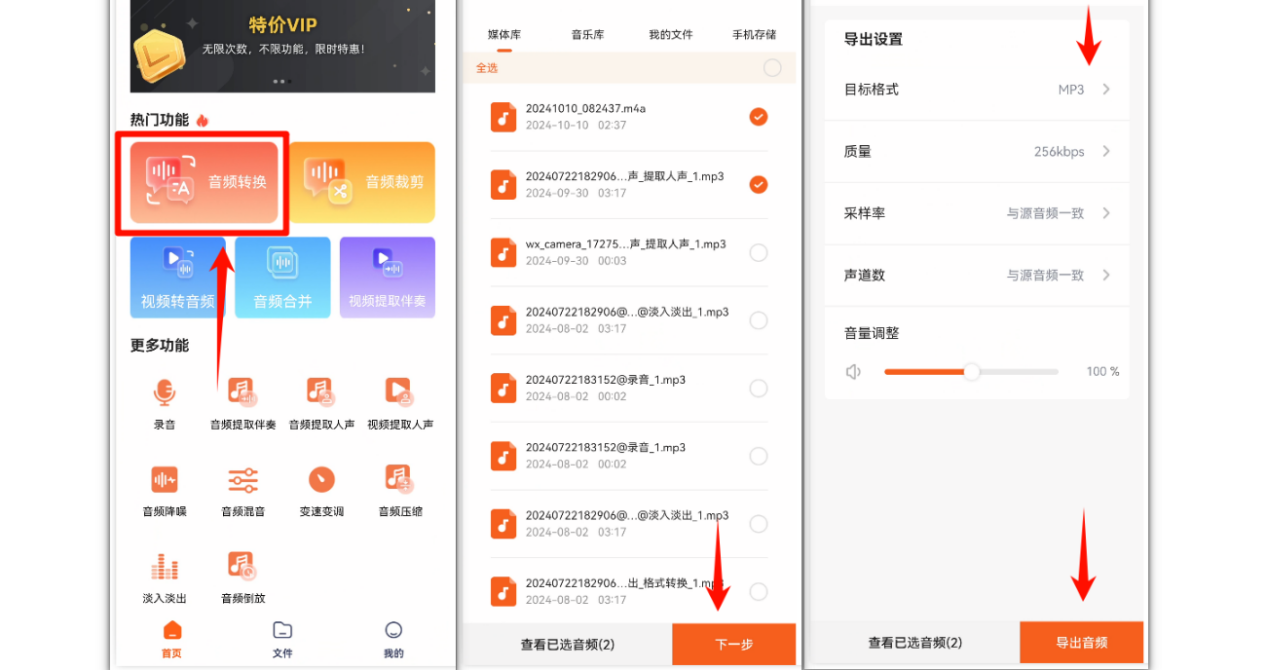Click the volume speaker icon in 音量调整
Viewport: 1266px width, 670px height.
point(853,372)
